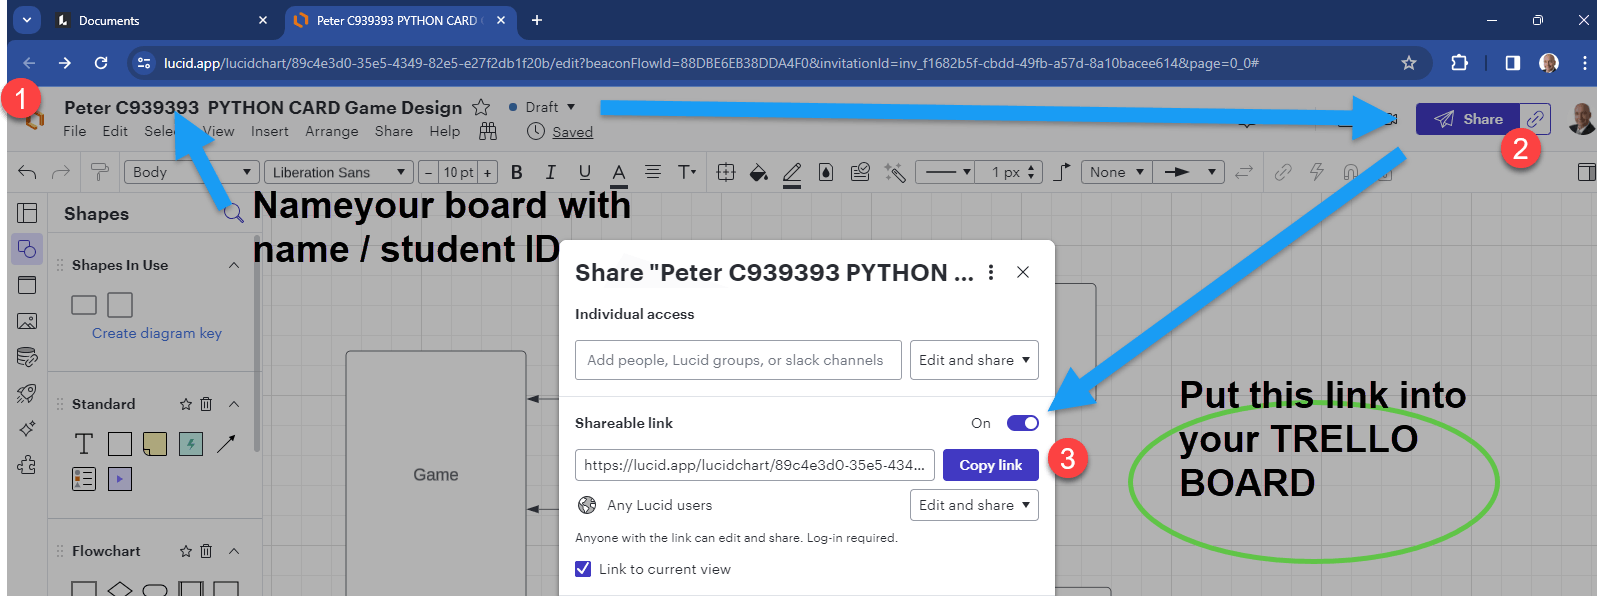Open the Body text style dropdown
1597x596 pixels.
192,172
